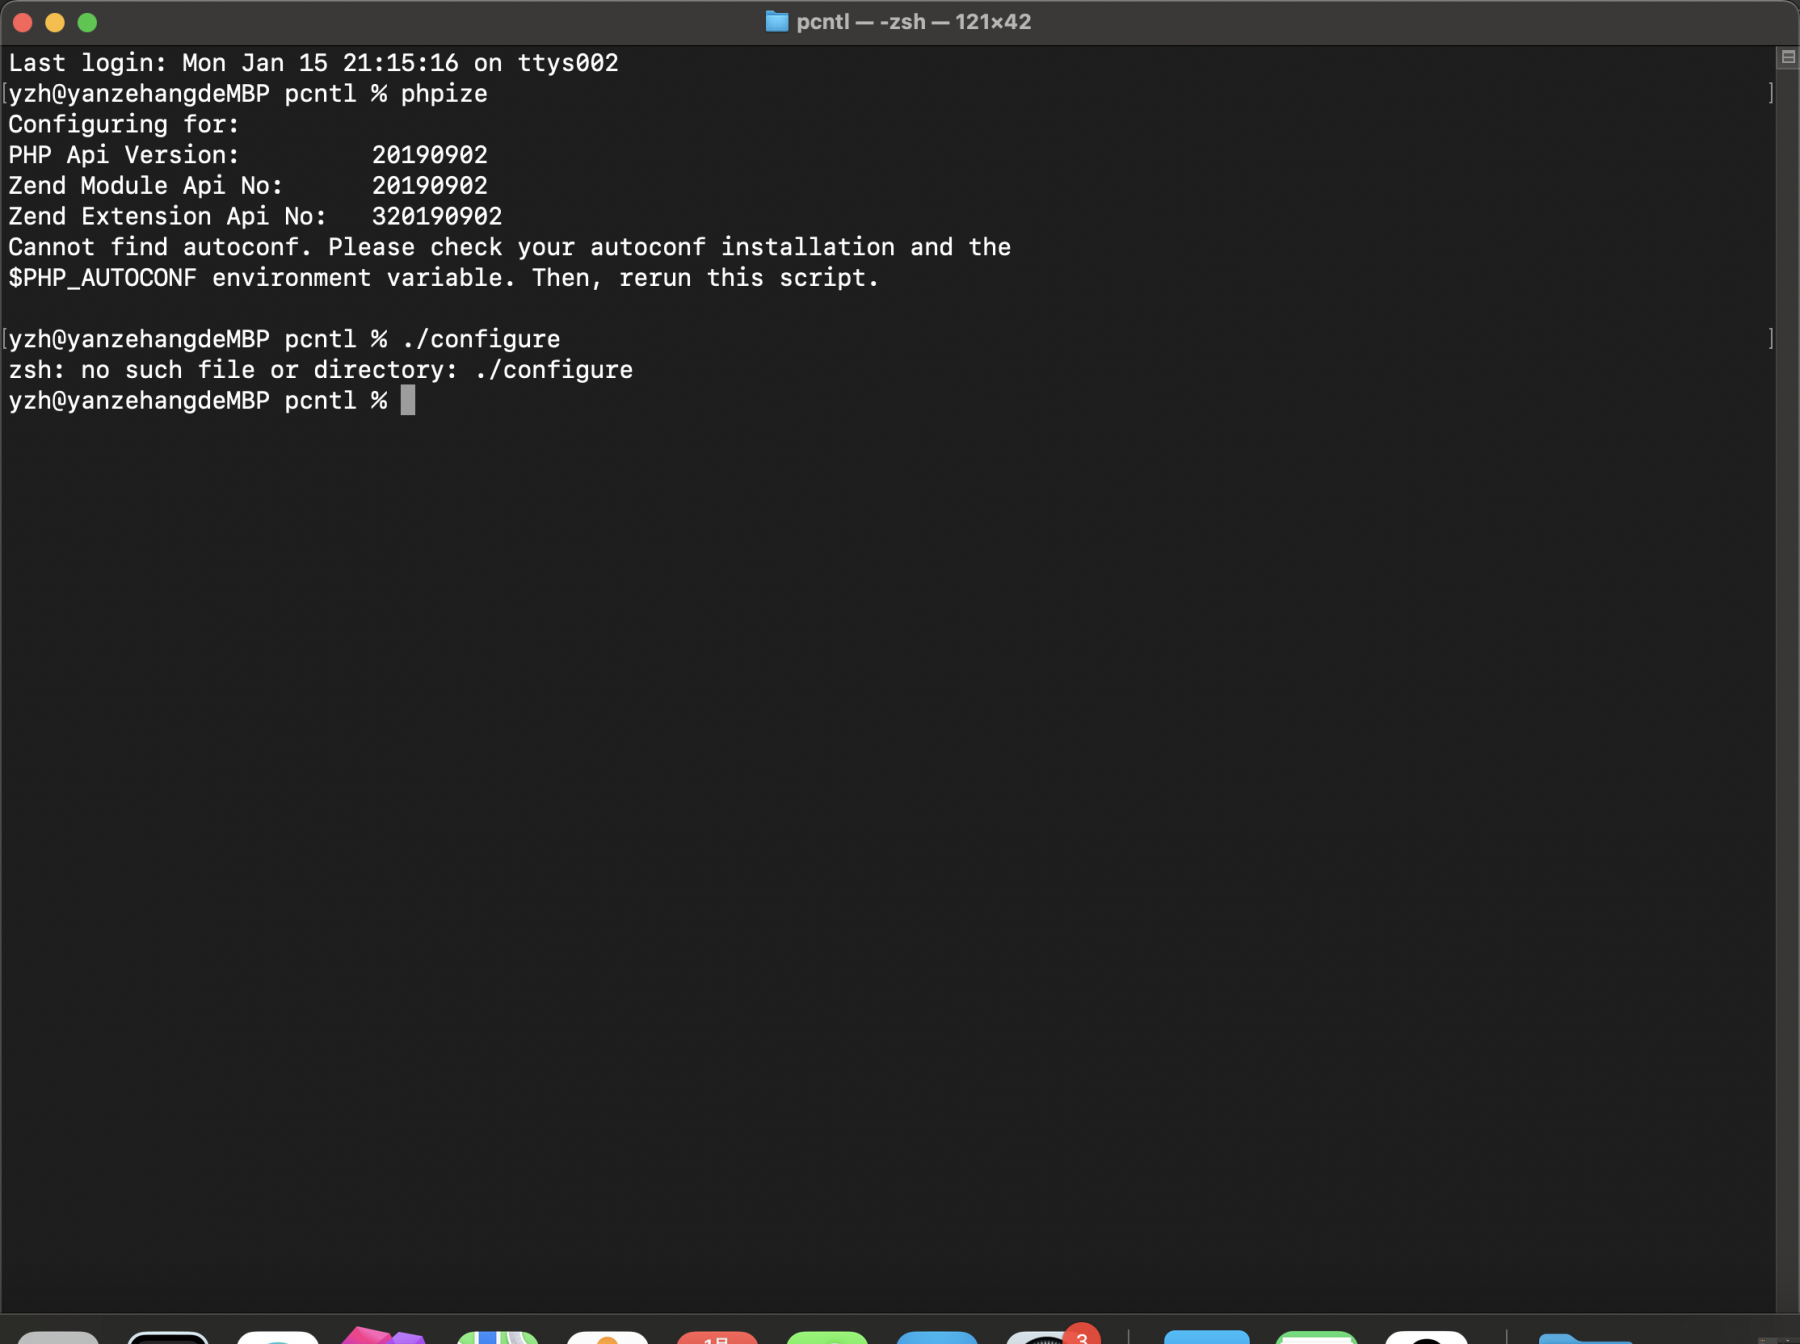Image resolution: width=1800 pixels, height=1344 pixels.
Task: Click the "phpize" command text
Action: click(x=444, y=93)
